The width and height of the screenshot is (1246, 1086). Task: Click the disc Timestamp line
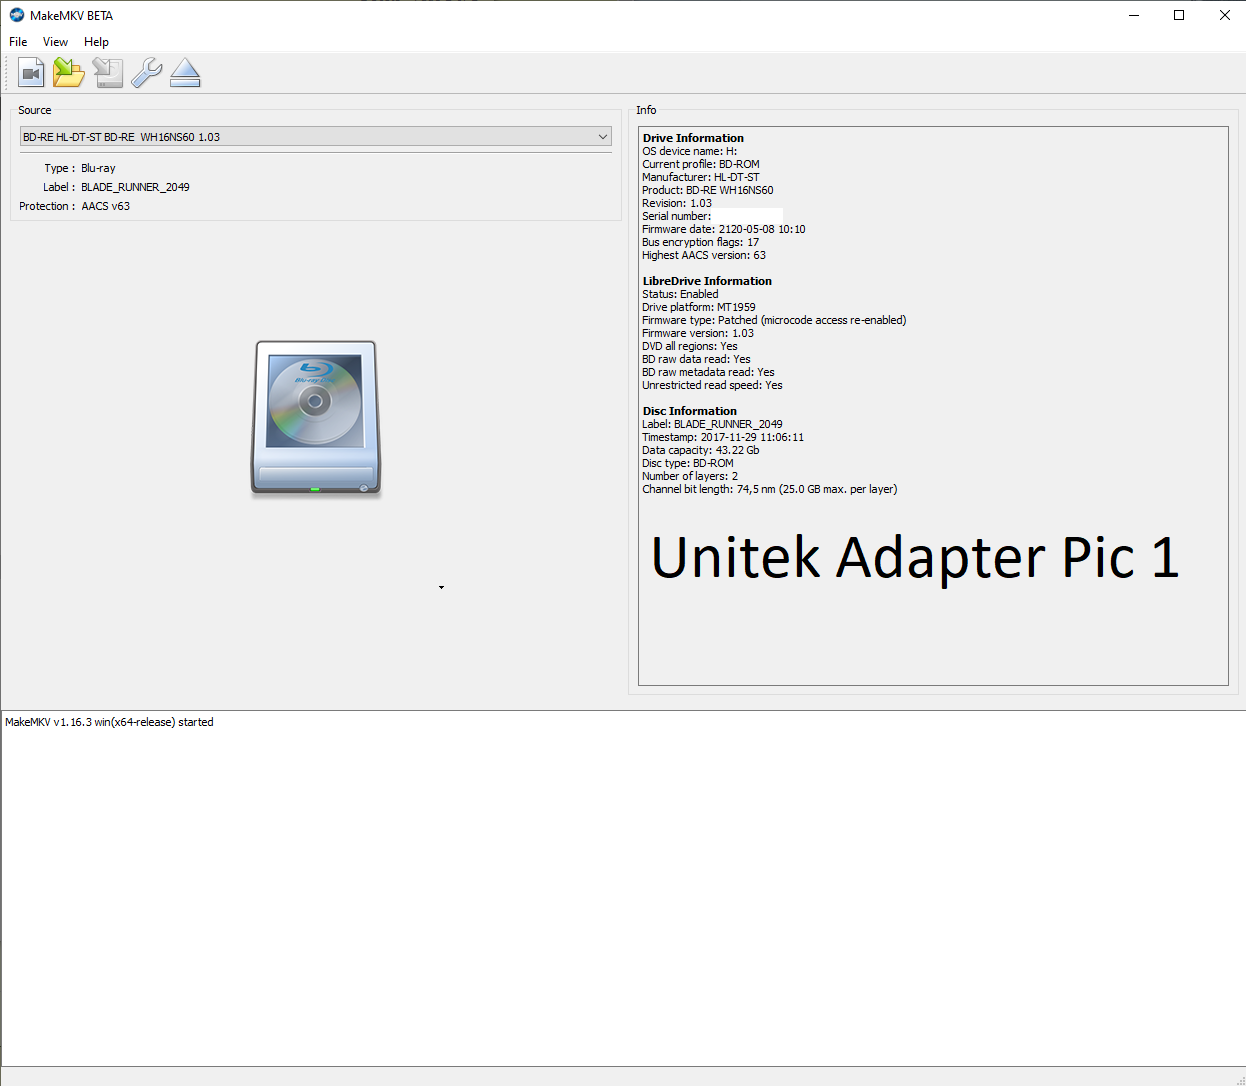tap(723, 437)
